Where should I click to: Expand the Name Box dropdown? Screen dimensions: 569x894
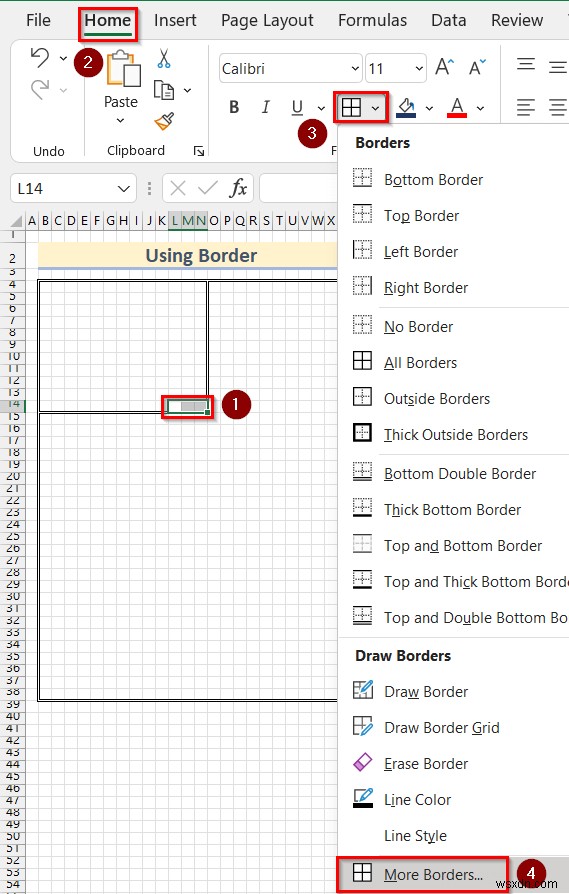point(124,189)
